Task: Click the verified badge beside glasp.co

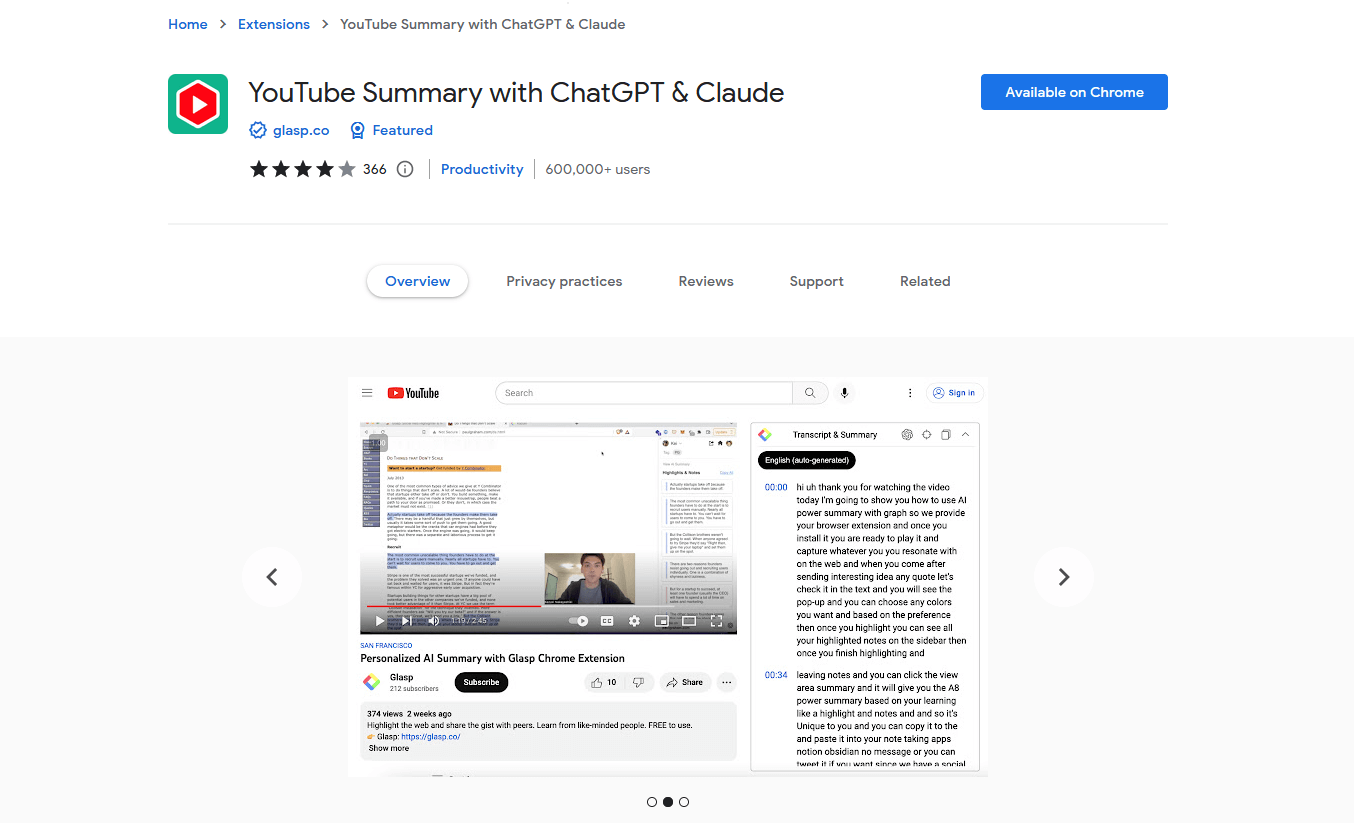Action: click(258, 130)
